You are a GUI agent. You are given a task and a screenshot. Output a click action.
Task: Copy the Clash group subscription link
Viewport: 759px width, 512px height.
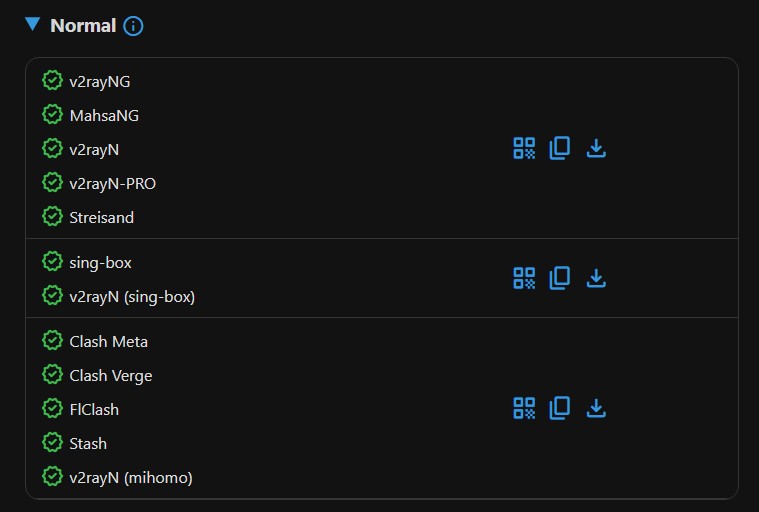coord(560,408)
